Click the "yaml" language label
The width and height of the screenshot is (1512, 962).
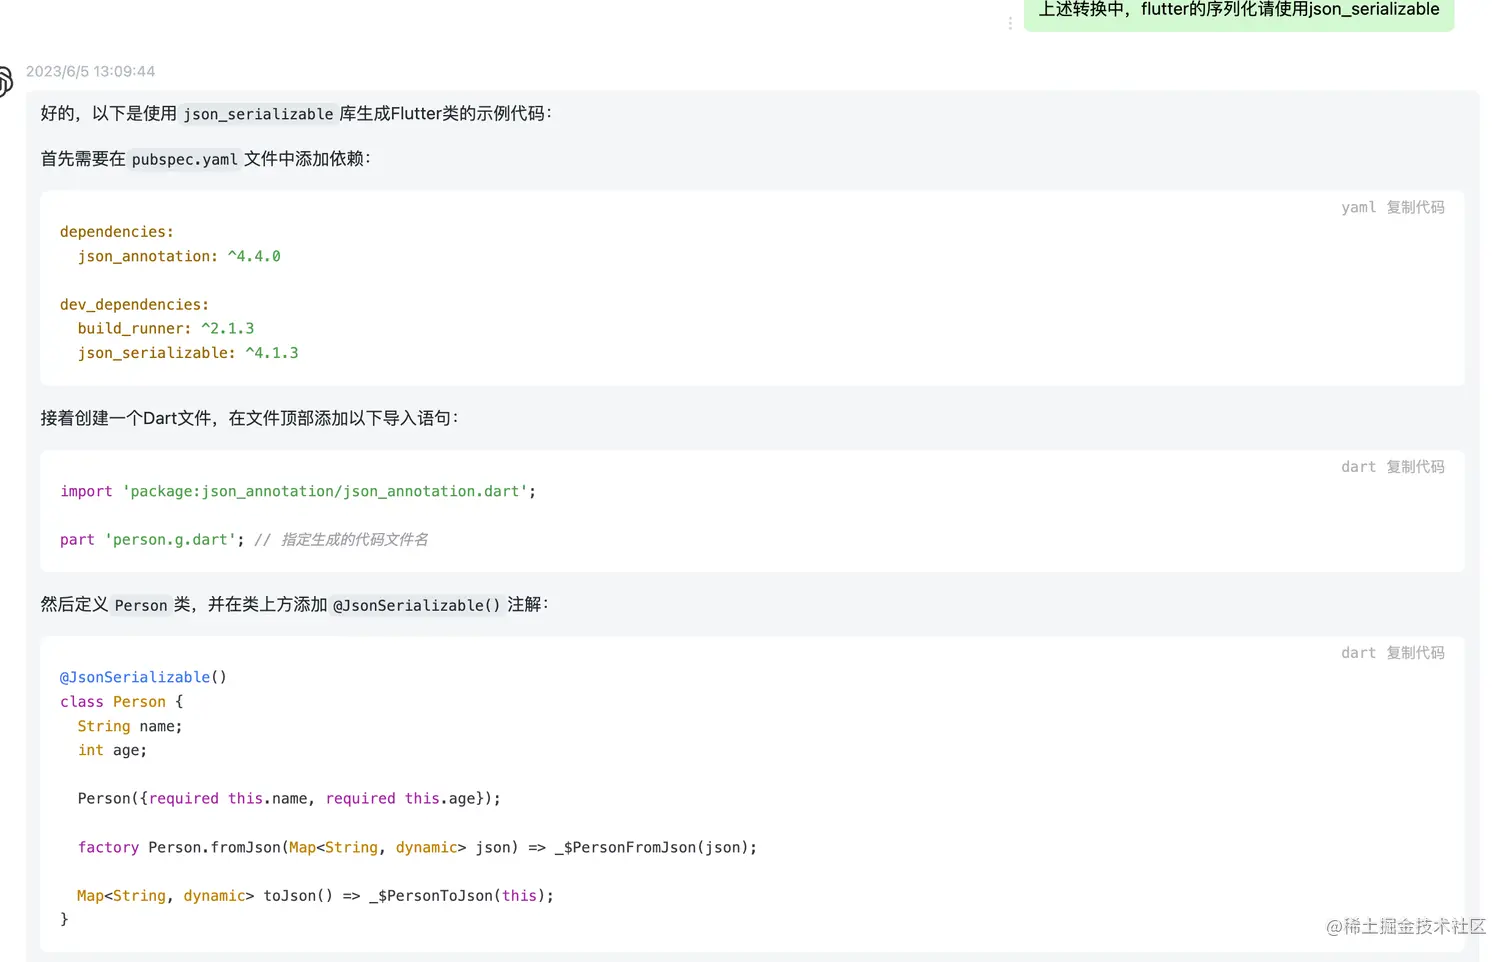click(x=1358, y=207)
